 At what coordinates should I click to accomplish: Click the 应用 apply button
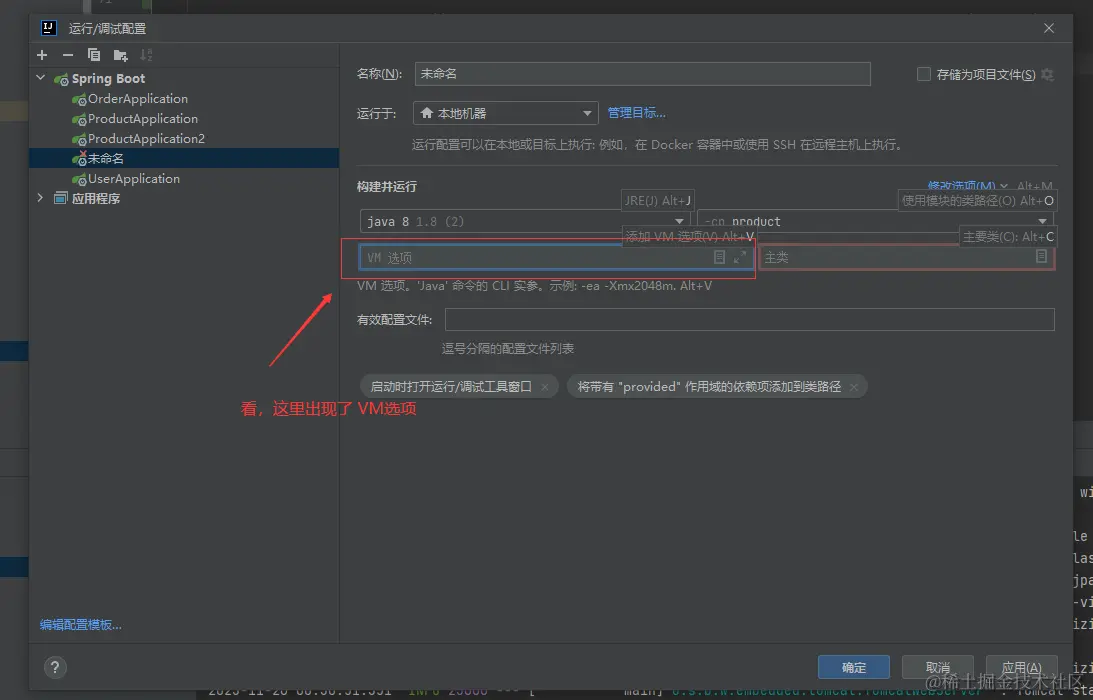(1022, 667)
